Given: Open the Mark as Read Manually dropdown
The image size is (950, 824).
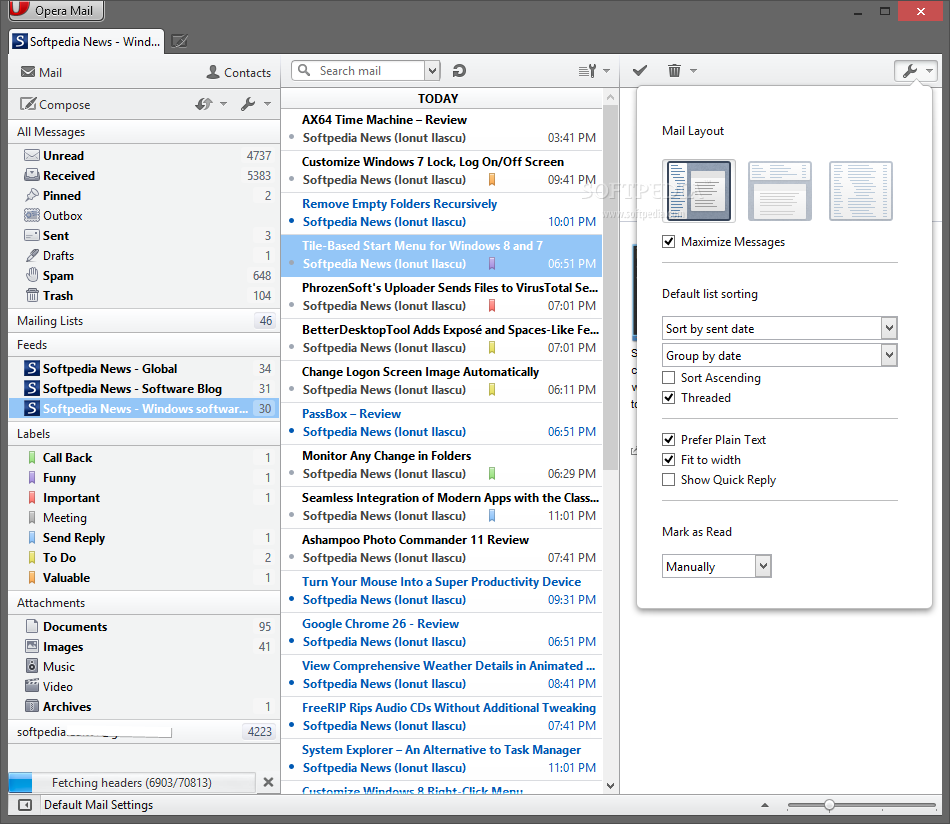Looking at the screenshot, I should click(x=716, y=566).
